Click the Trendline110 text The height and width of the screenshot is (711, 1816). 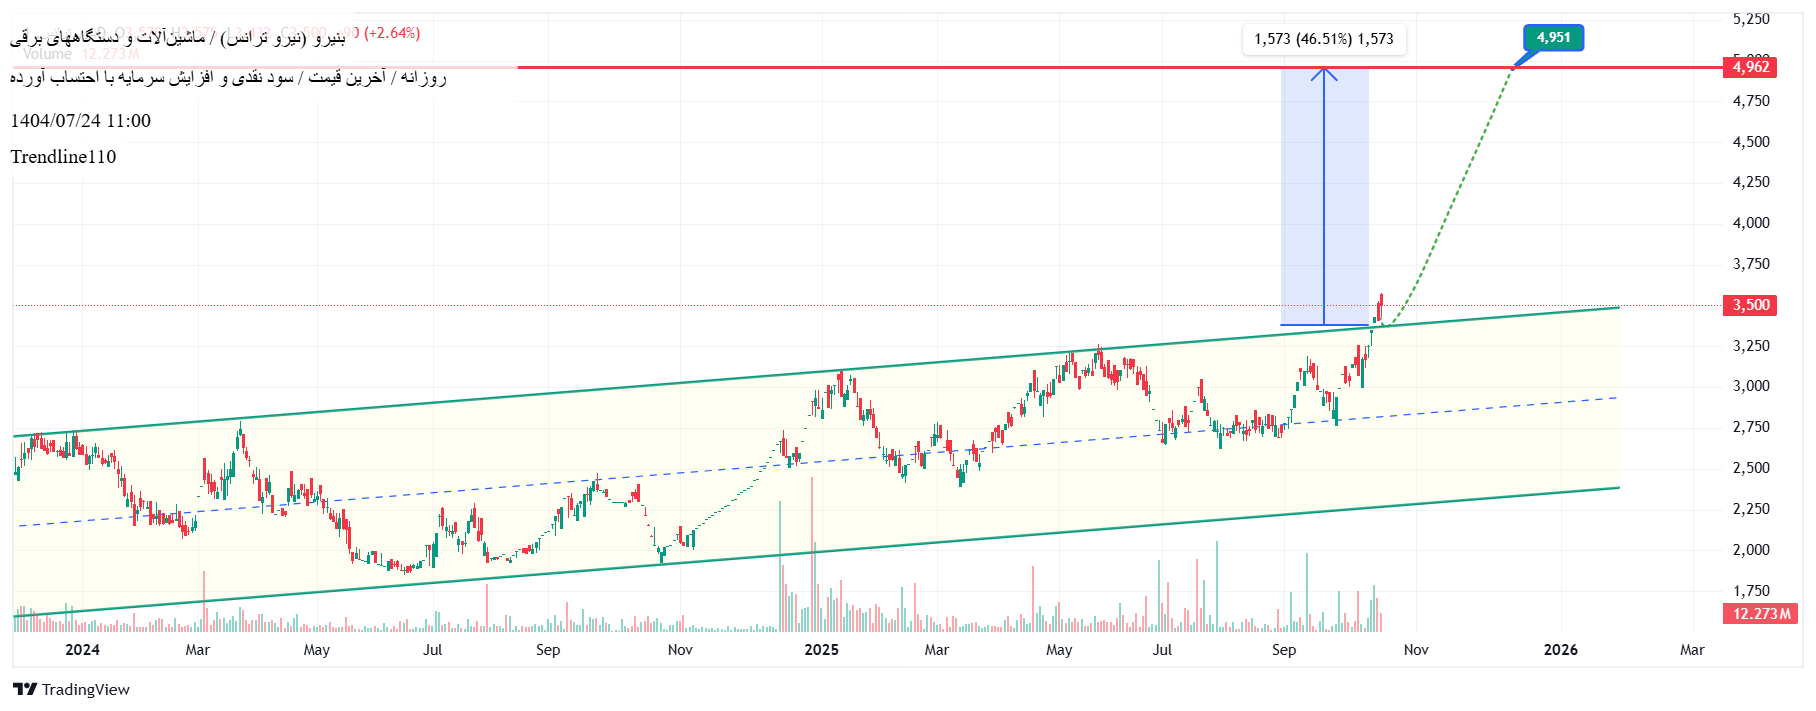(x=63, y=157)
